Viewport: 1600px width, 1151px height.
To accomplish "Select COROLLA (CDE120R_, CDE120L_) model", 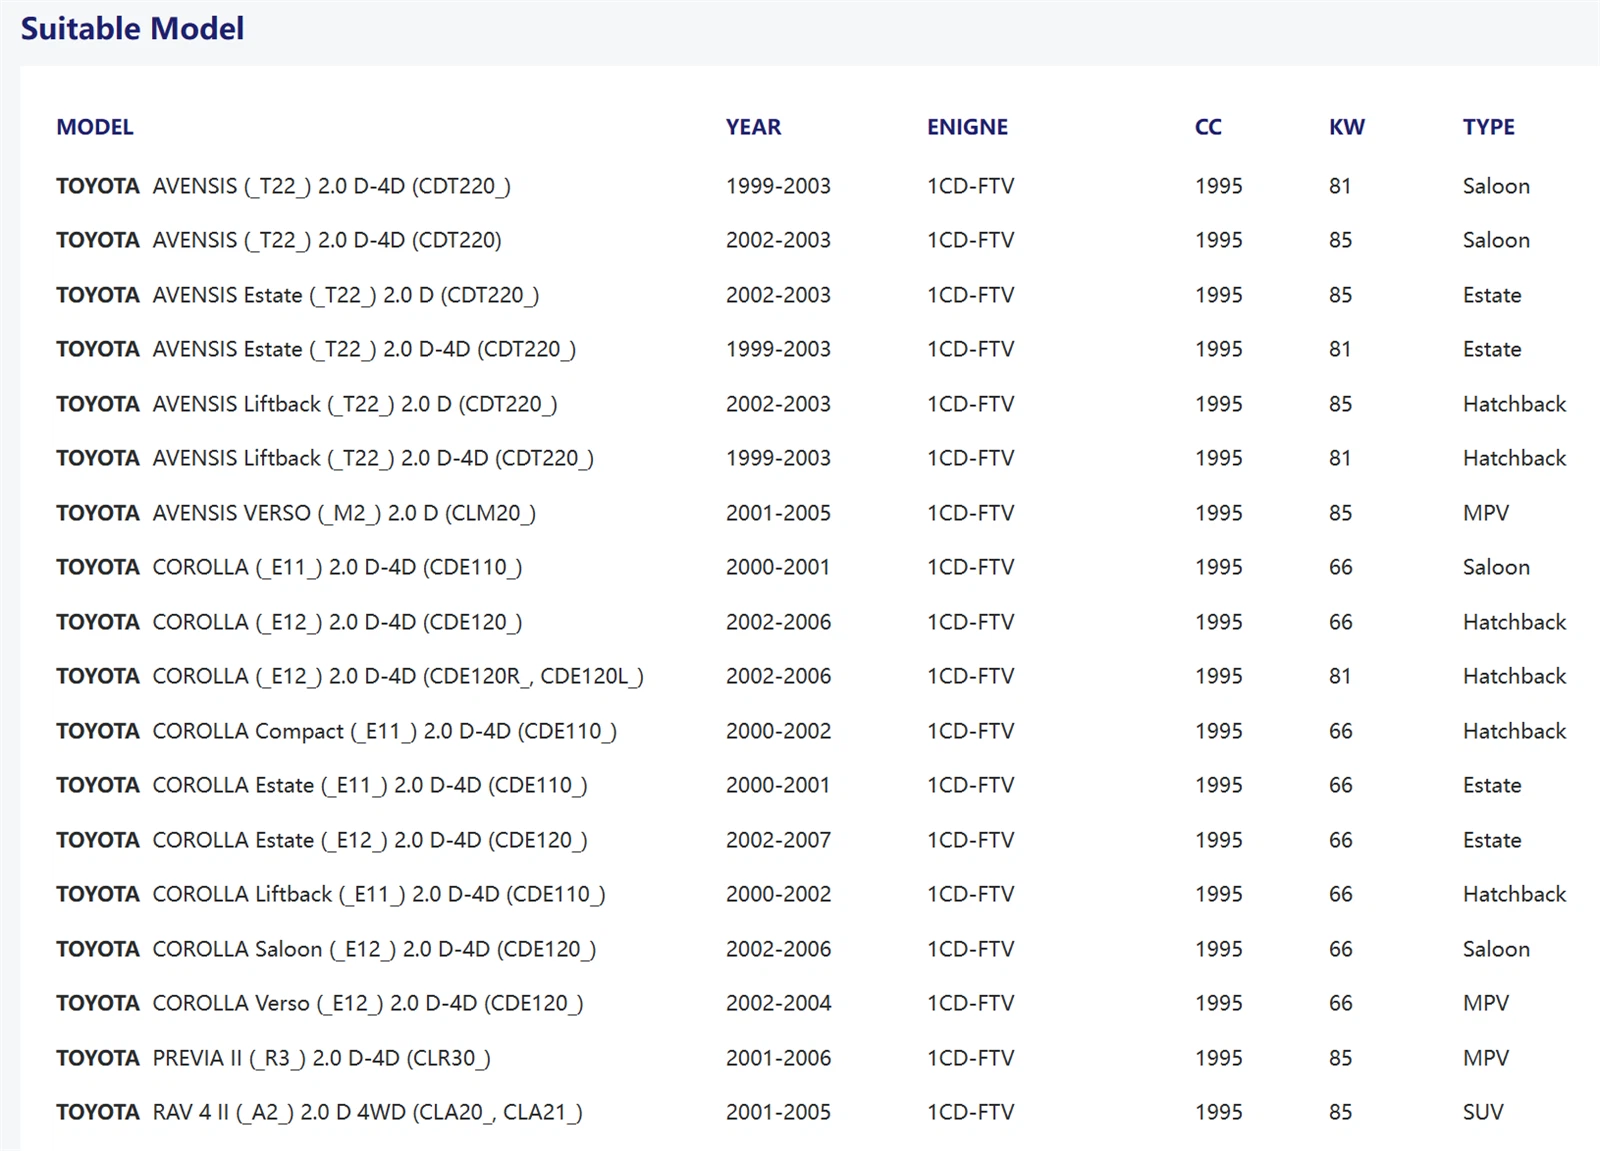I will pyautogui.click(x=350, y=676).
